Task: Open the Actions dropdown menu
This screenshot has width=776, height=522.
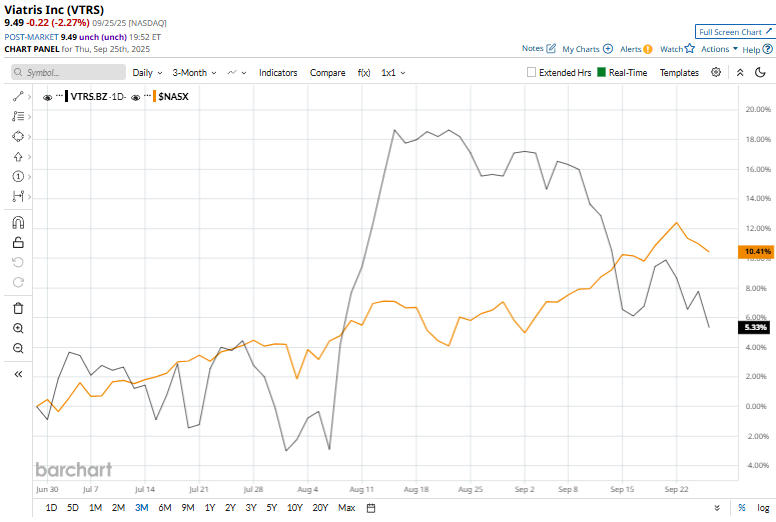Action: (720, 49)
